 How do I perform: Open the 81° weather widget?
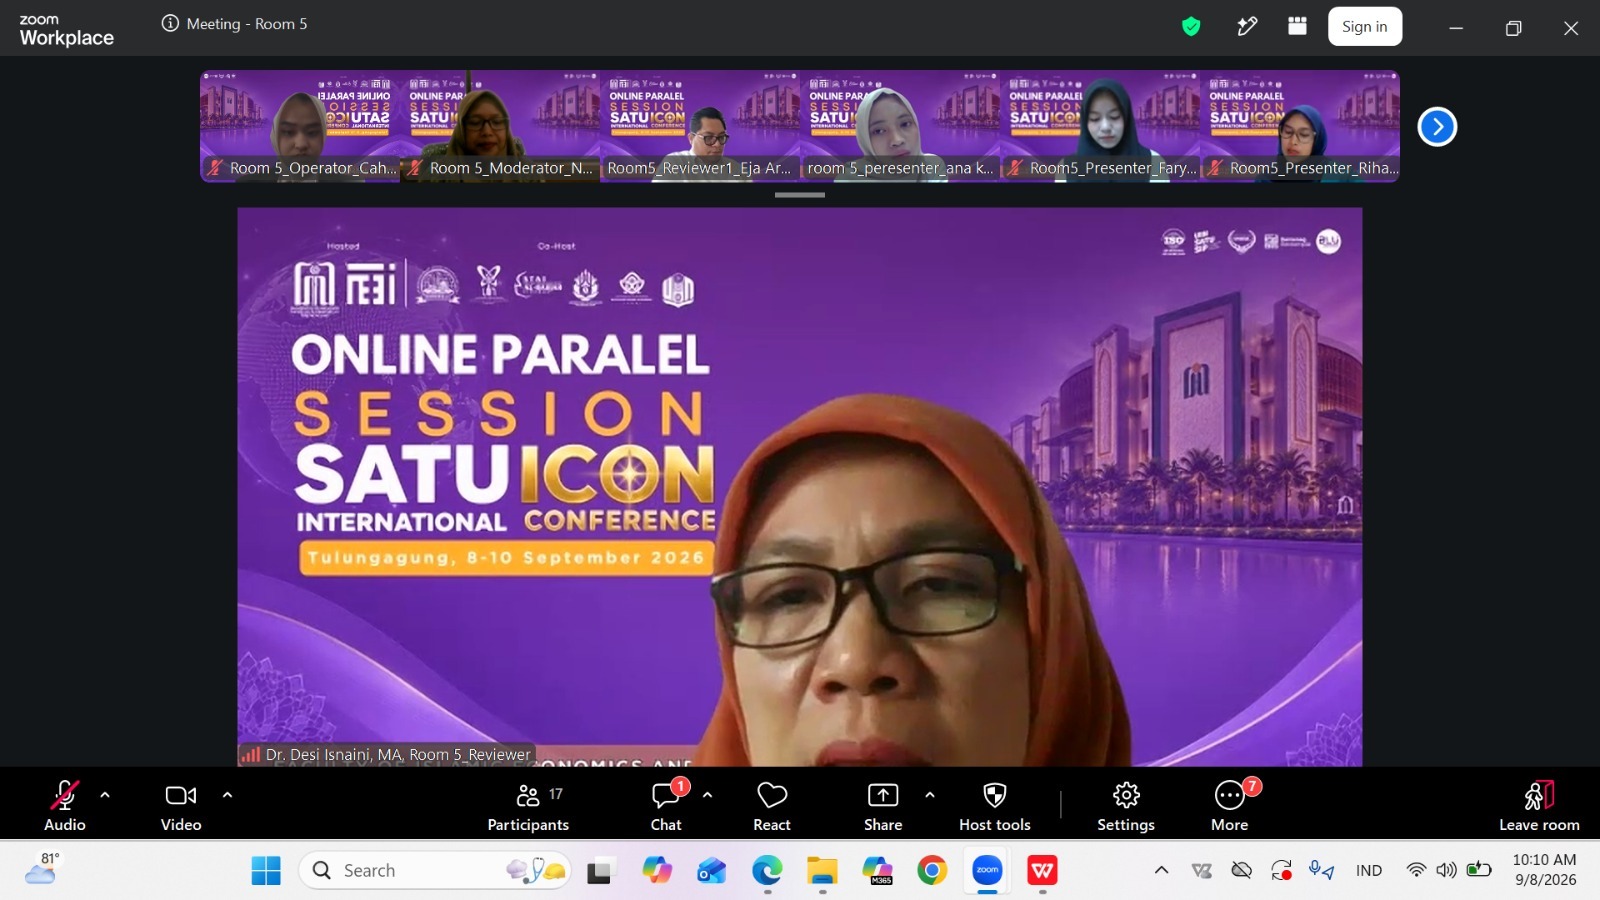(x=42, y=869)
